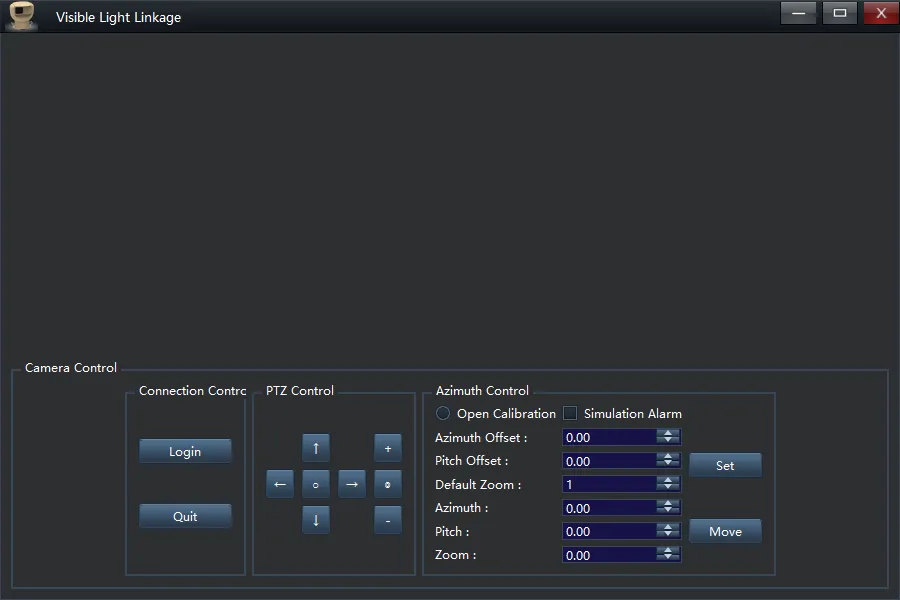Enable the Simulation Alarm checkbox

[x=570, y=413]
